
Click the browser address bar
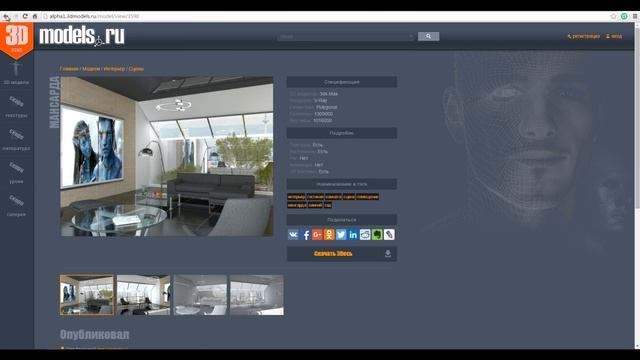click(x=327, y=16)
